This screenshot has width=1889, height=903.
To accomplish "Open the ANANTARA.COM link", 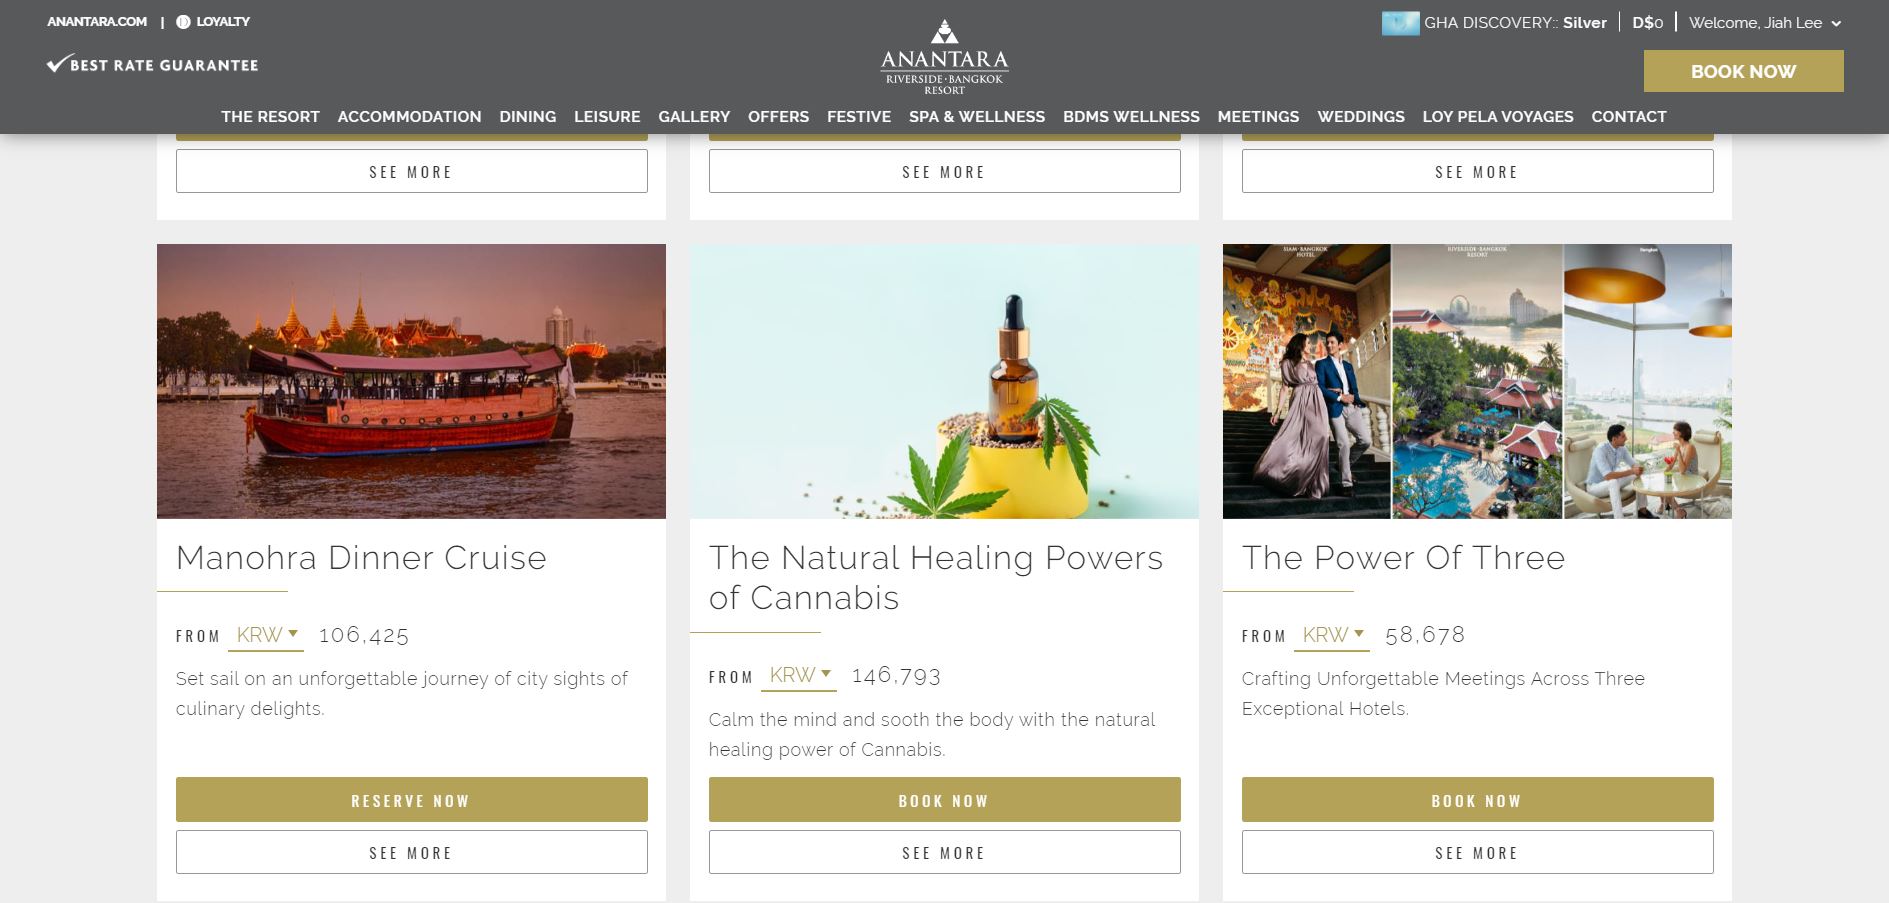I will (97, 22).
